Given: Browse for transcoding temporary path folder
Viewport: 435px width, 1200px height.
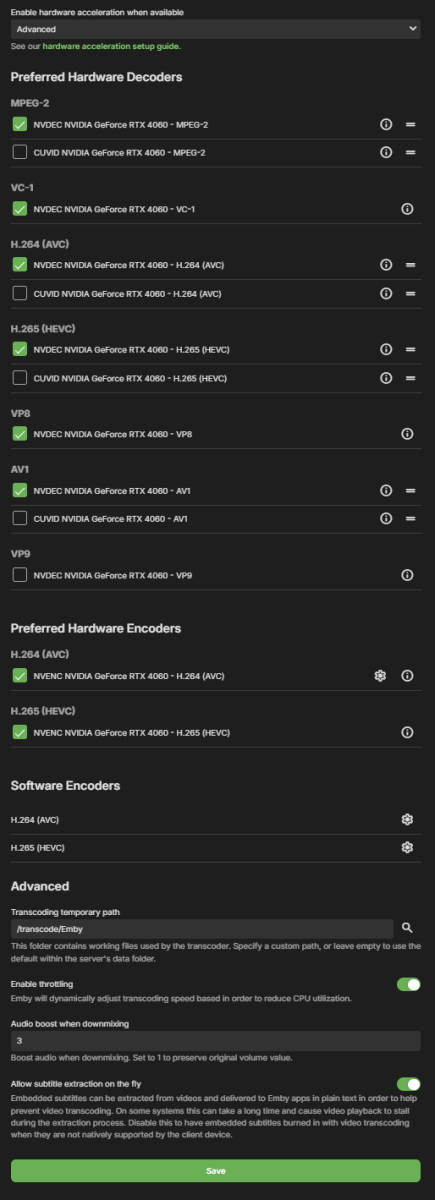Looking at the screenshot, I should (x=407, y=928).
